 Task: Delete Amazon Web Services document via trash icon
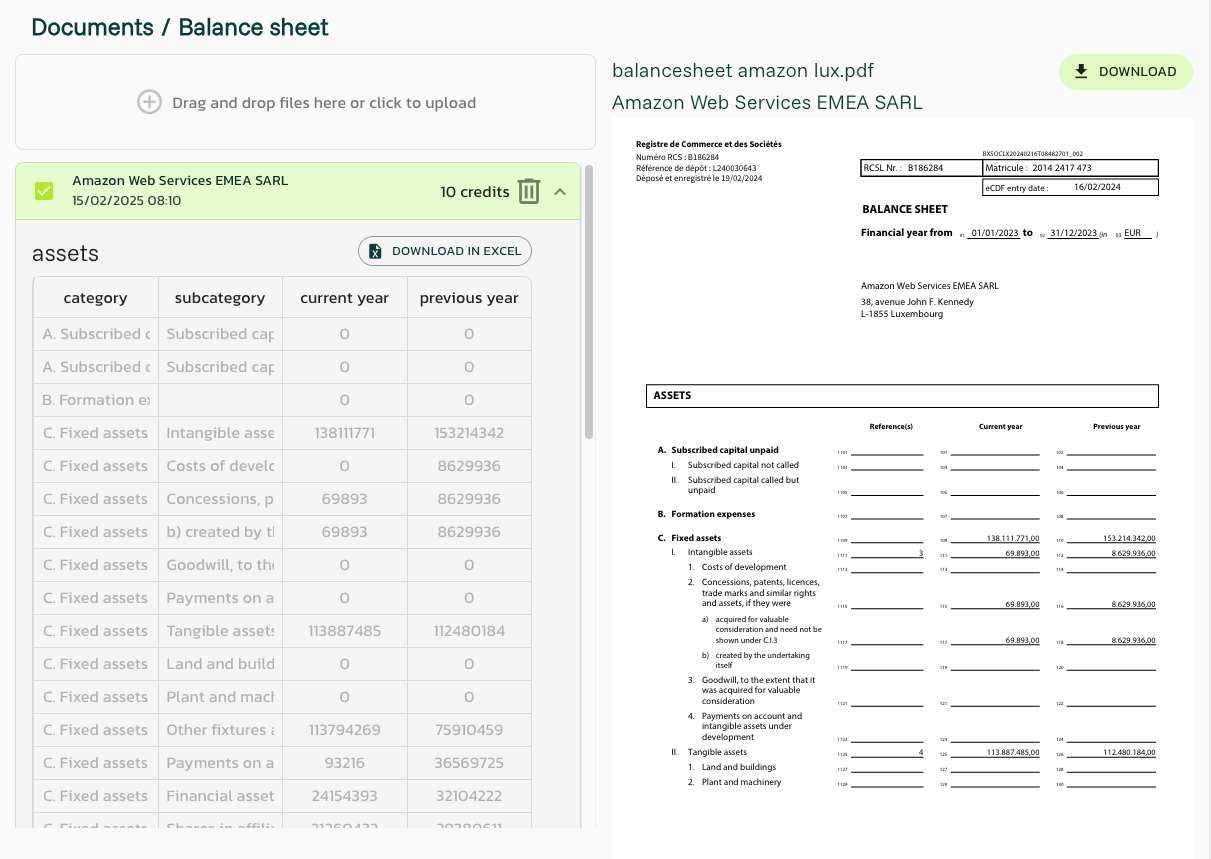(529, 191)
